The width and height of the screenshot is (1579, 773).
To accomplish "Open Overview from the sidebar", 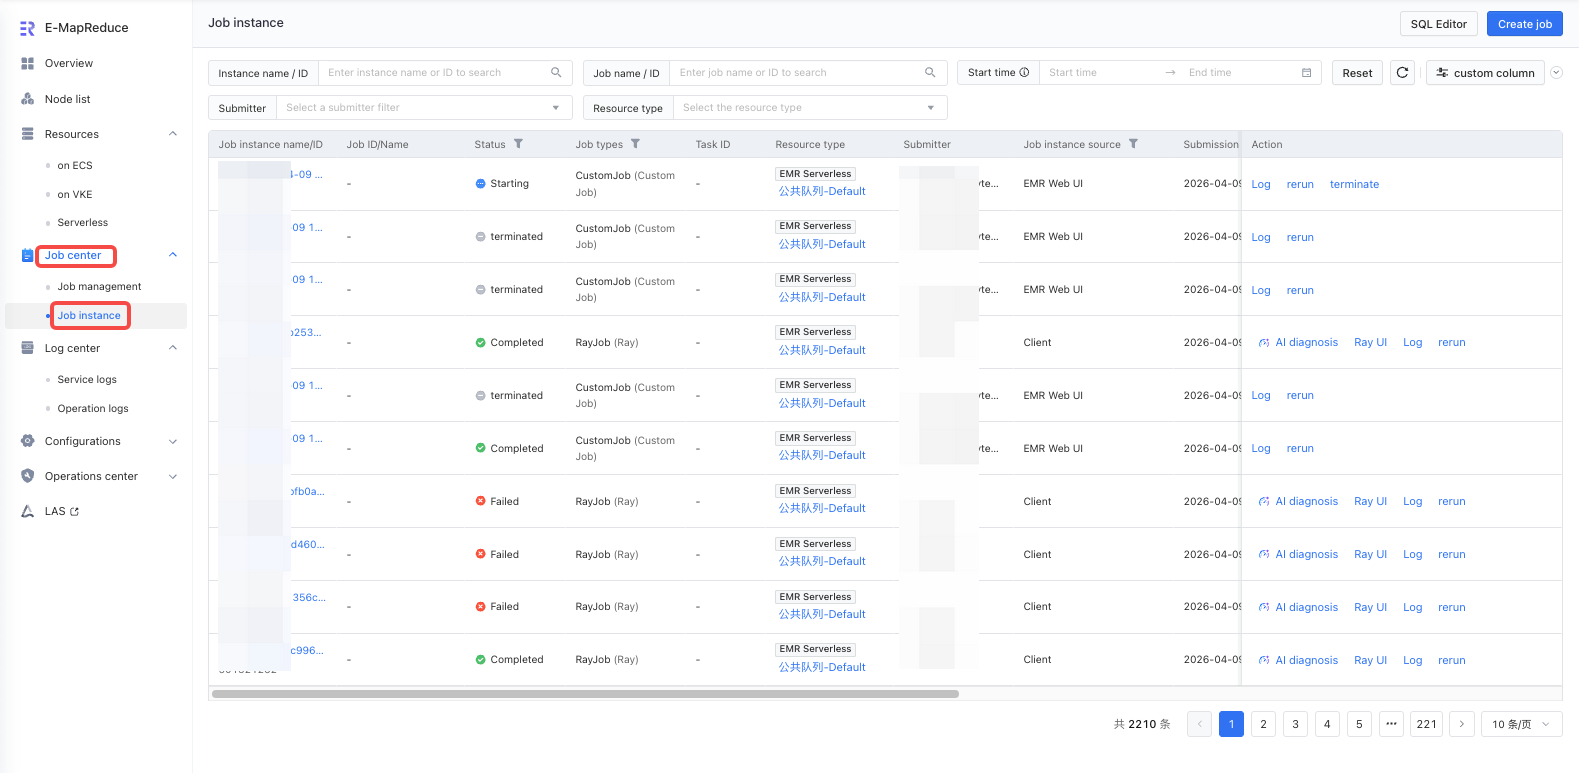I will point(69,63).
